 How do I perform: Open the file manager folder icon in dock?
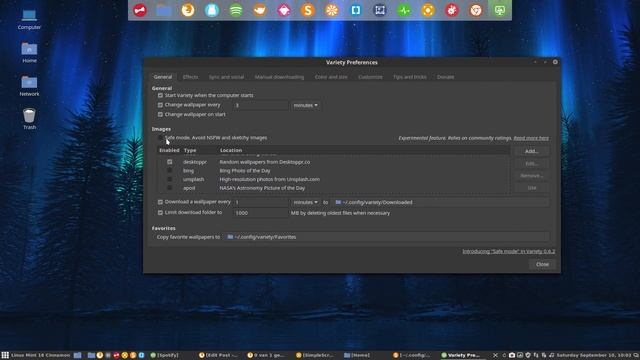(164, 10)
